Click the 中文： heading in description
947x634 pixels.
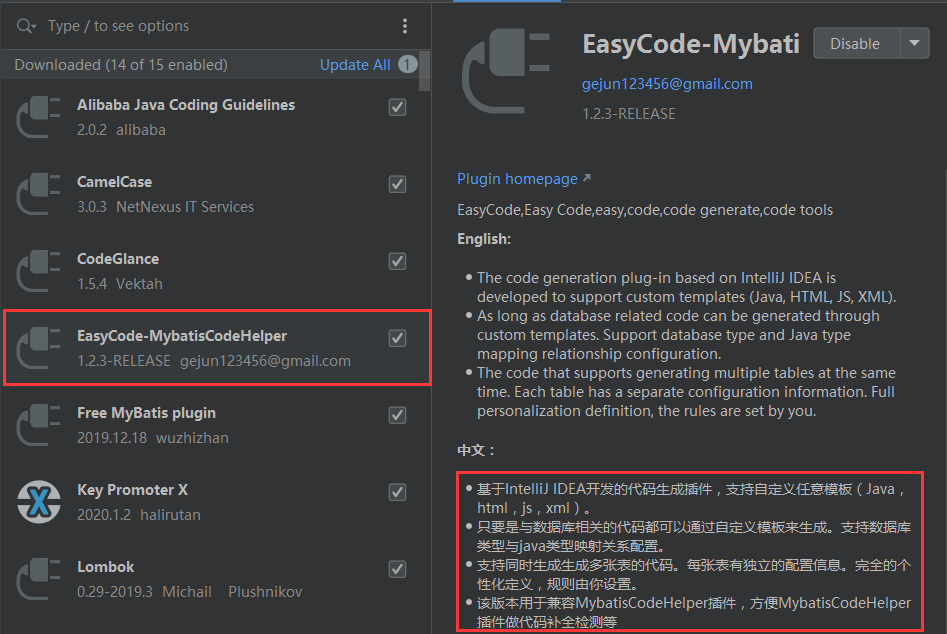(x=476, y=450)
